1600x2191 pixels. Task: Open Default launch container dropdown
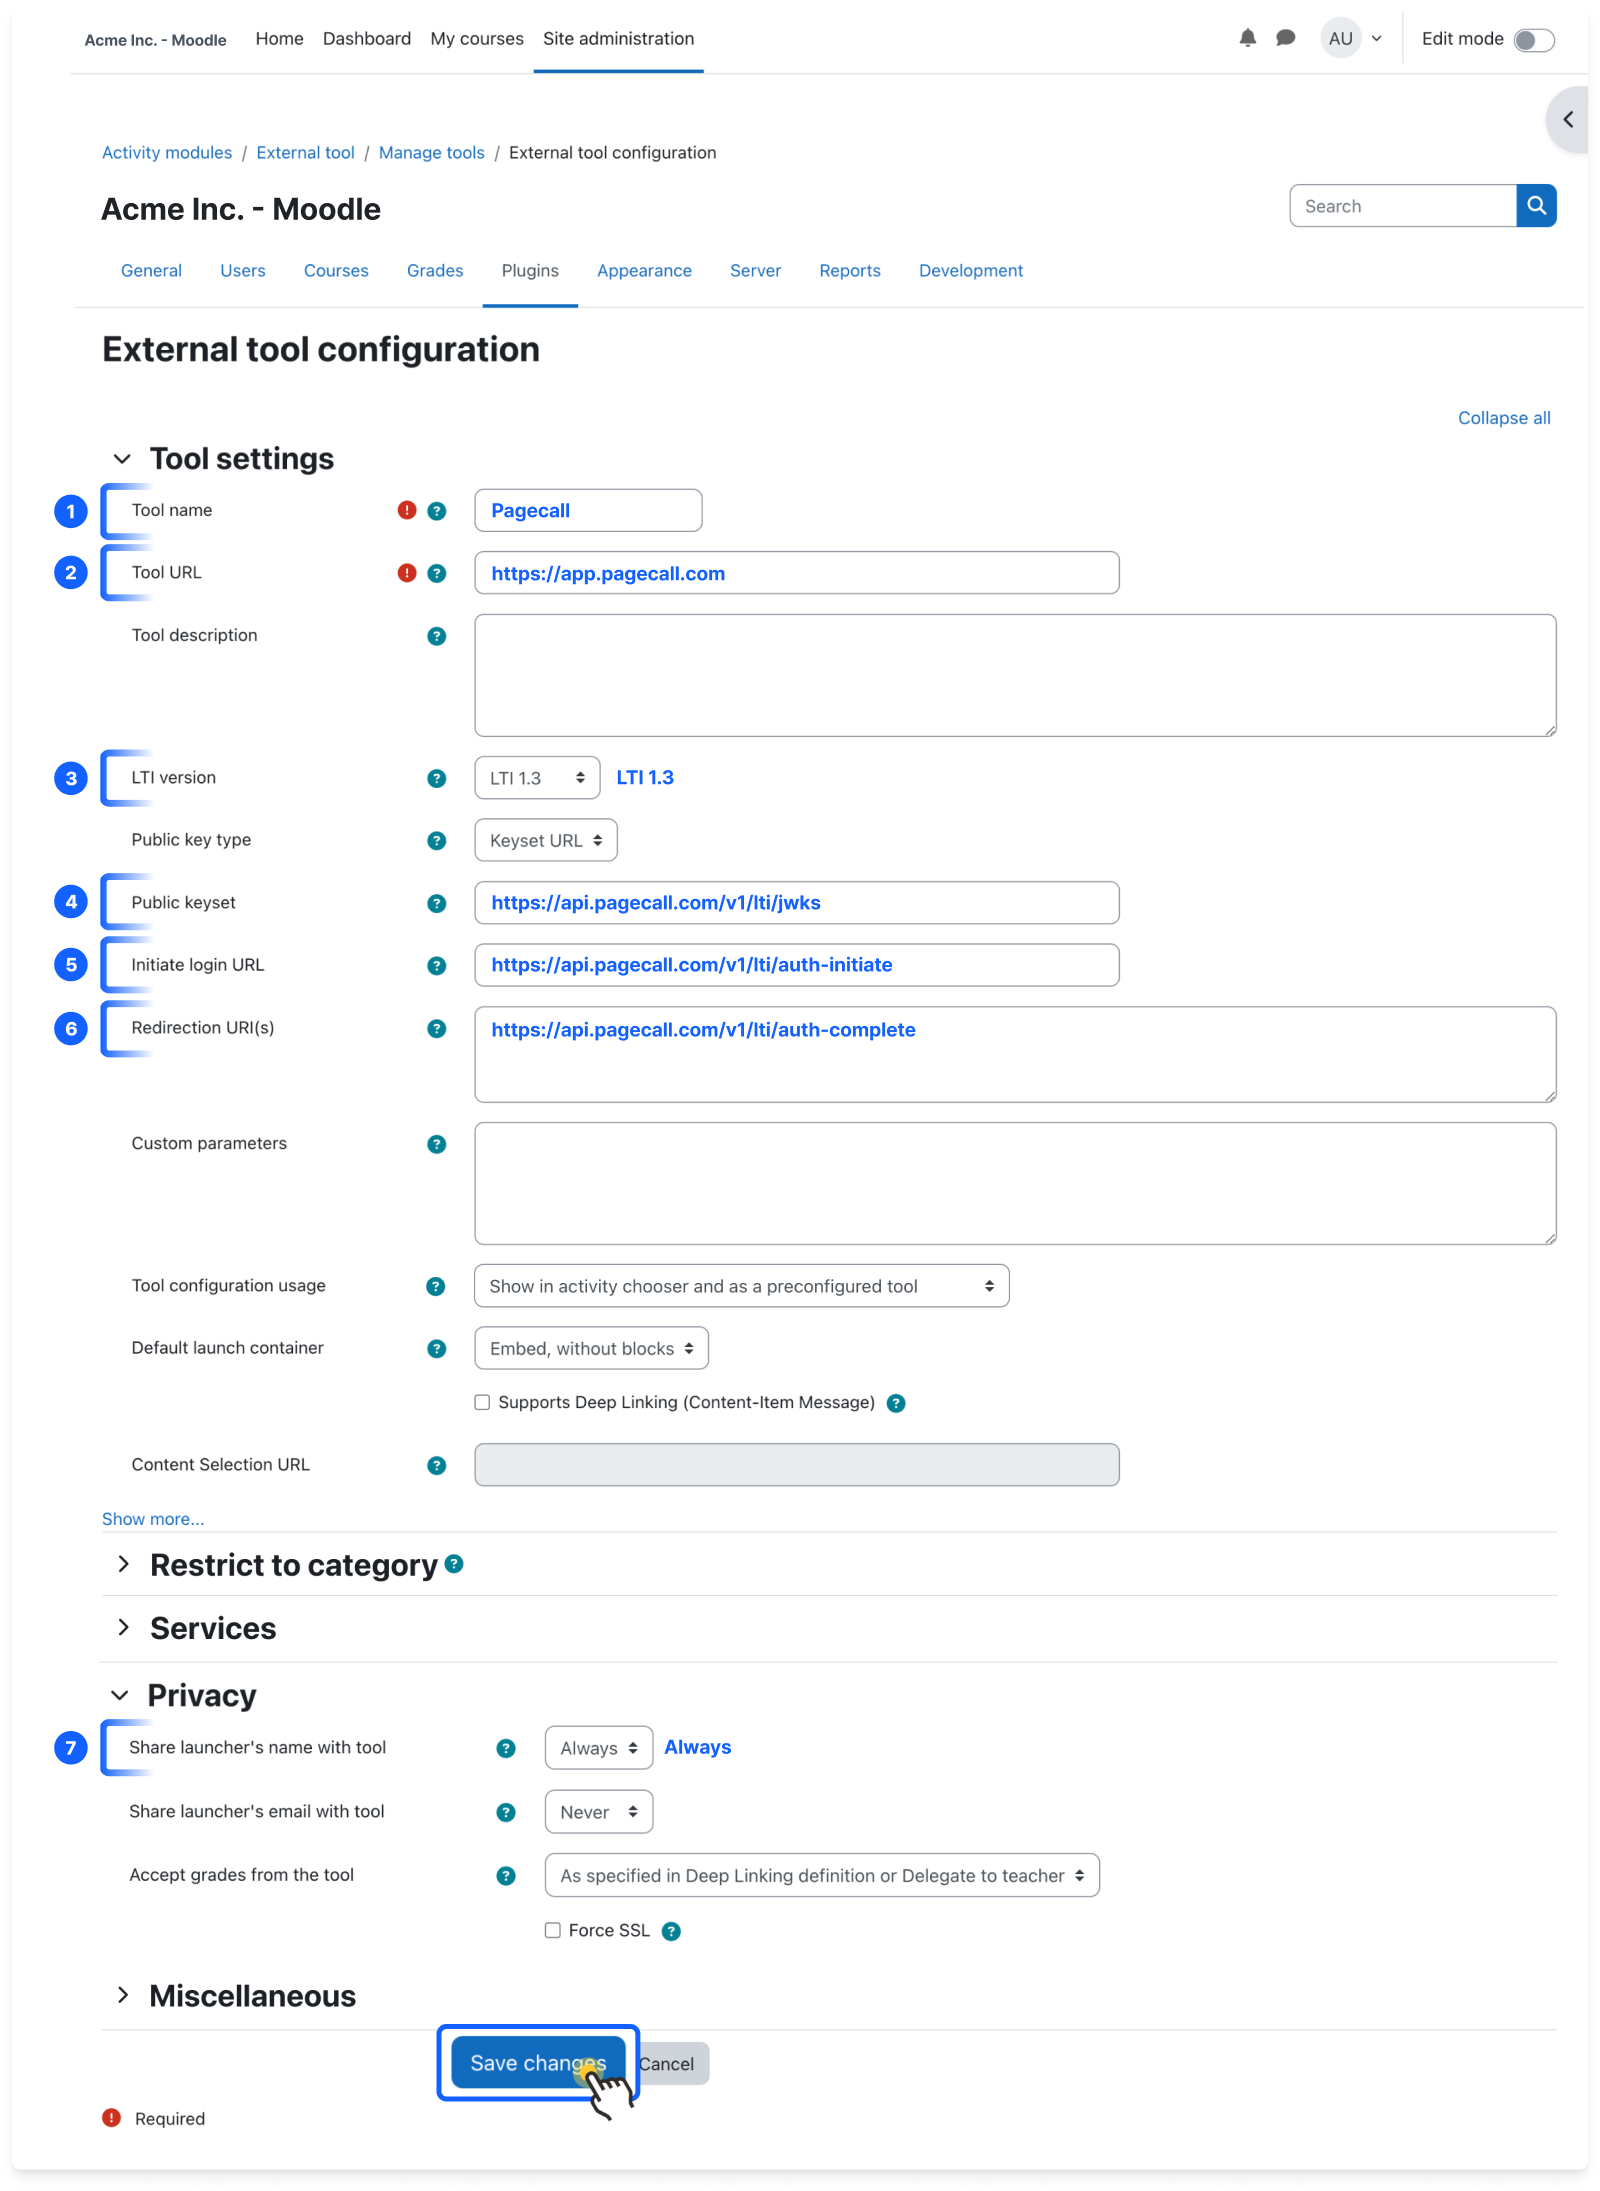(x=591, y=1348)
